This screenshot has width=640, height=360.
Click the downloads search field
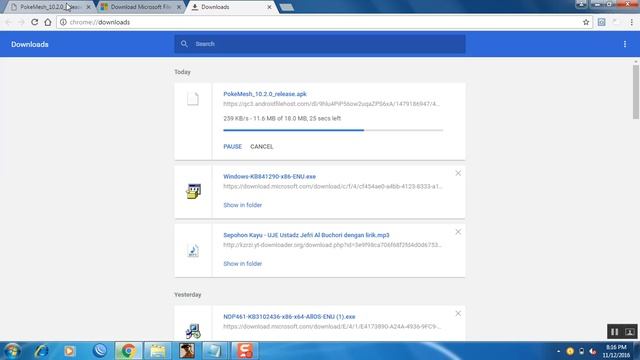pos(320,44)
